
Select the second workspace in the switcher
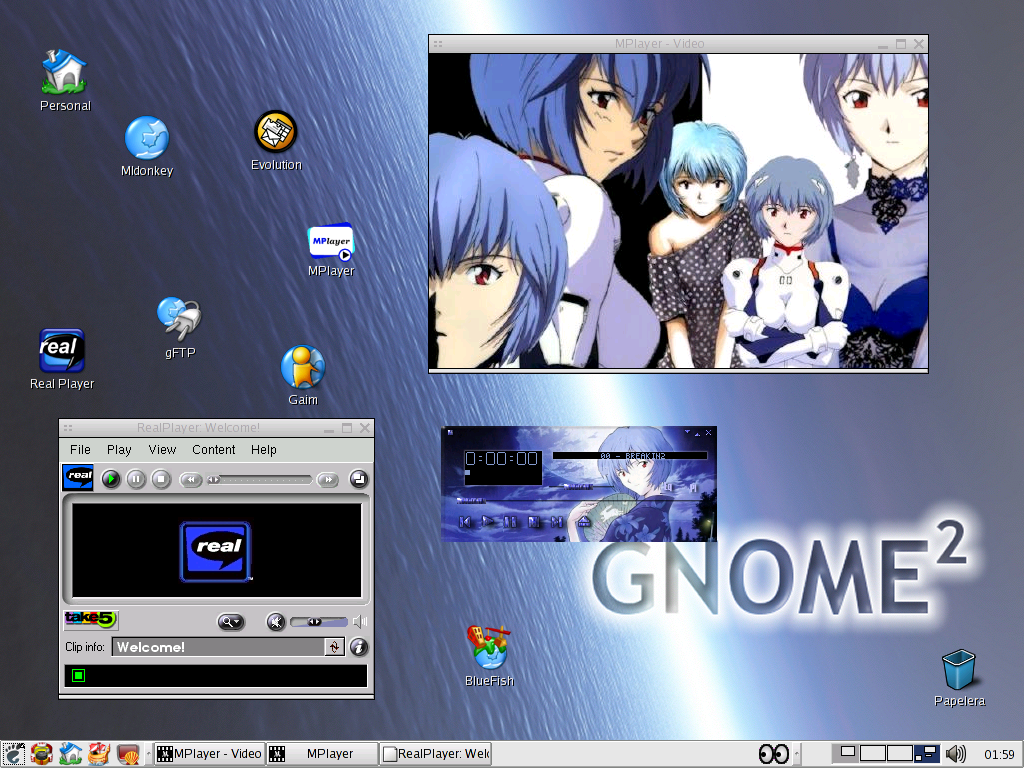[x=872, y=754]
